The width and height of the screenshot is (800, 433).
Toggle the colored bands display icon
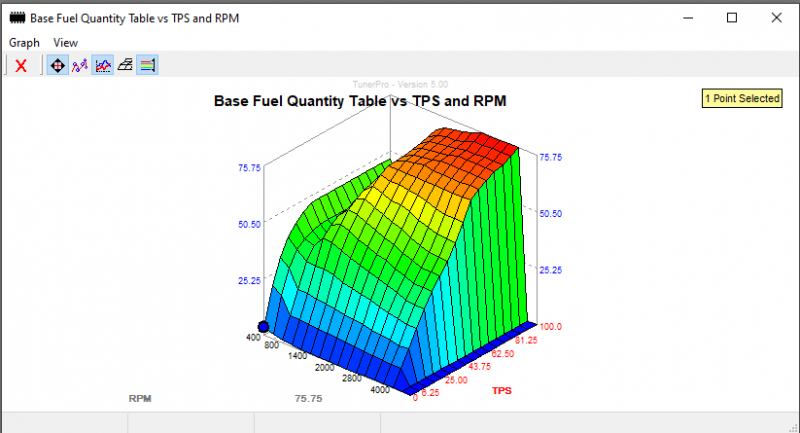click(x=147, y=66)
